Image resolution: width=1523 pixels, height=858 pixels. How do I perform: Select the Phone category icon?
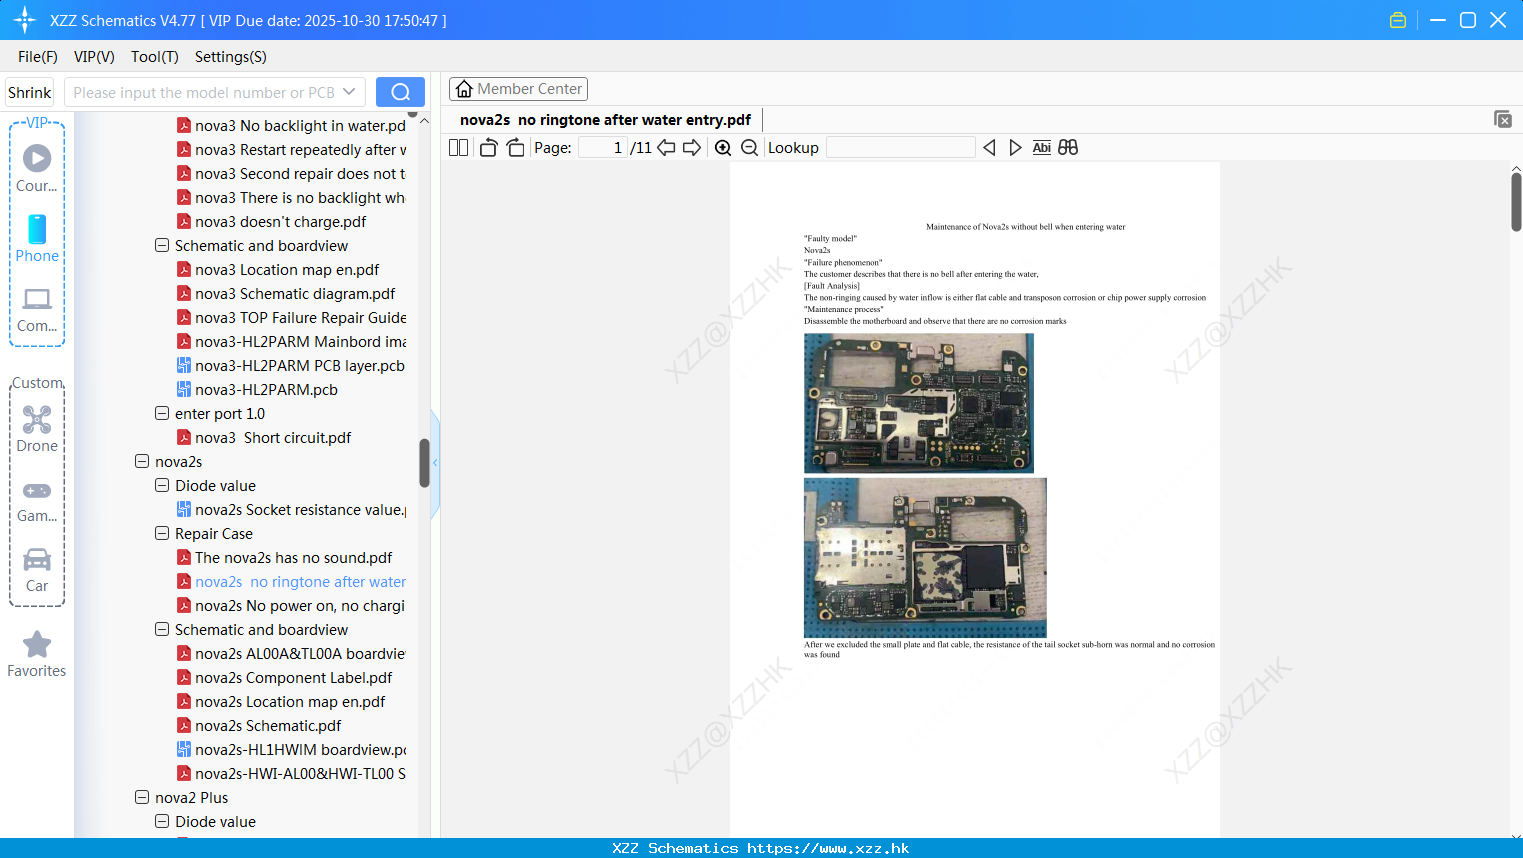tap(37, 239)
